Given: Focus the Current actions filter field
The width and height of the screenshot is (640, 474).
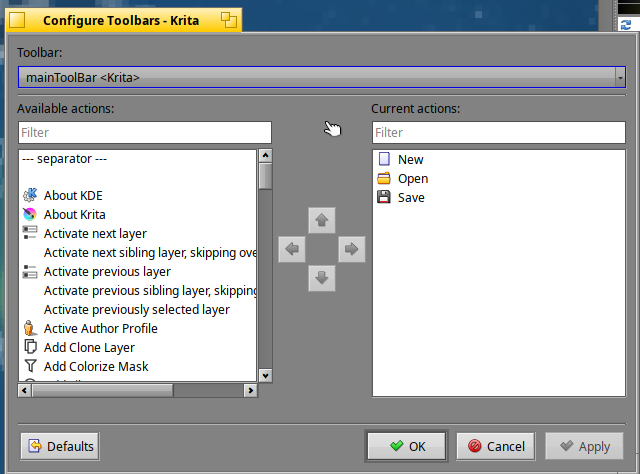Looking at the screenshot, I should click(499, 132).
